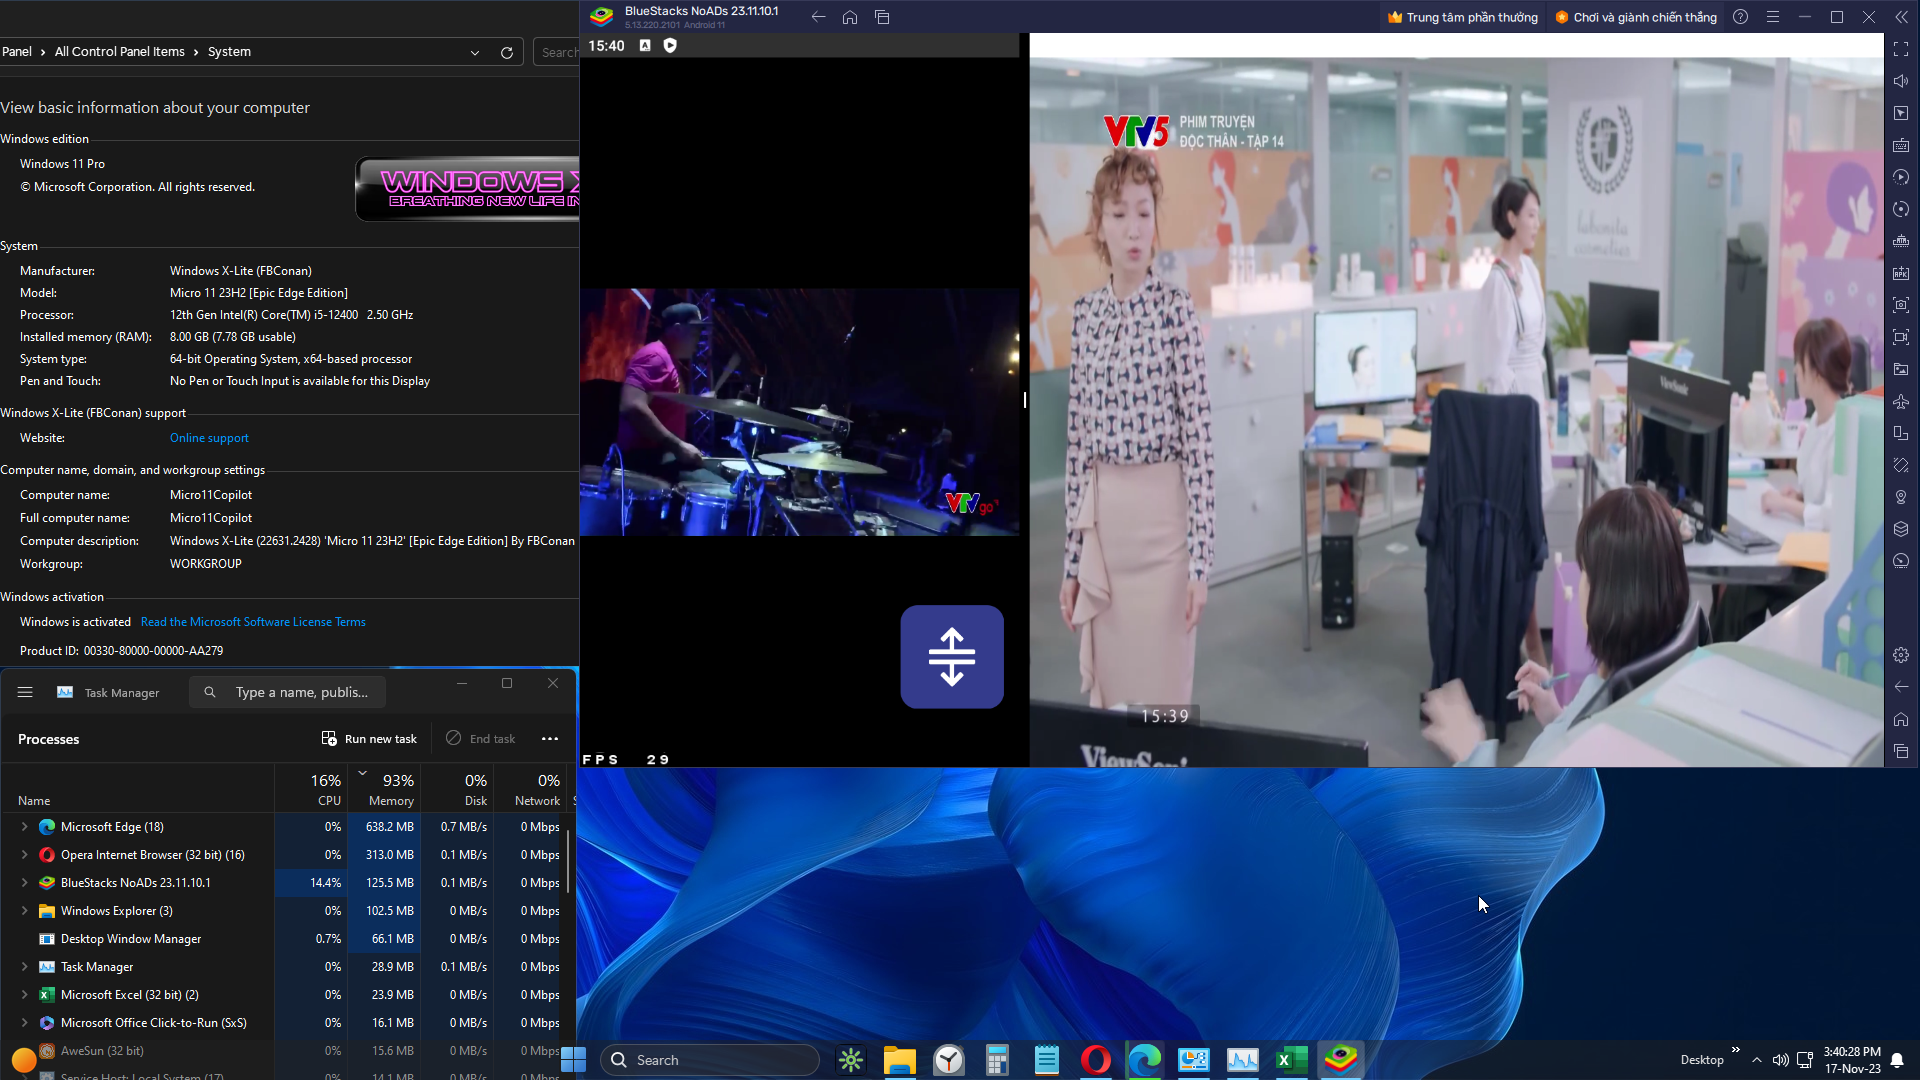This screenshot has height=1080, width=1920.
Task: Expand Microsoft Office Click-to-Run process row
Action: [x=24, y=1023]
